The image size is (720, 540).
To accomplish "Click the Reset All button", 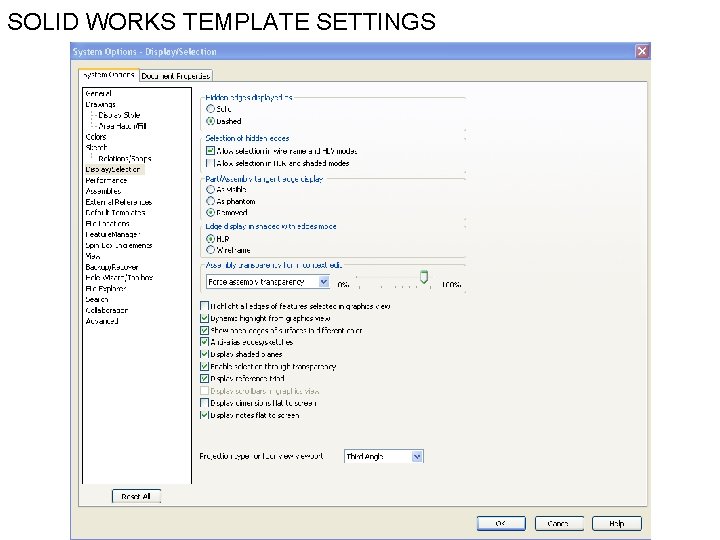I will pyautogui.click(x=136, y=496).
